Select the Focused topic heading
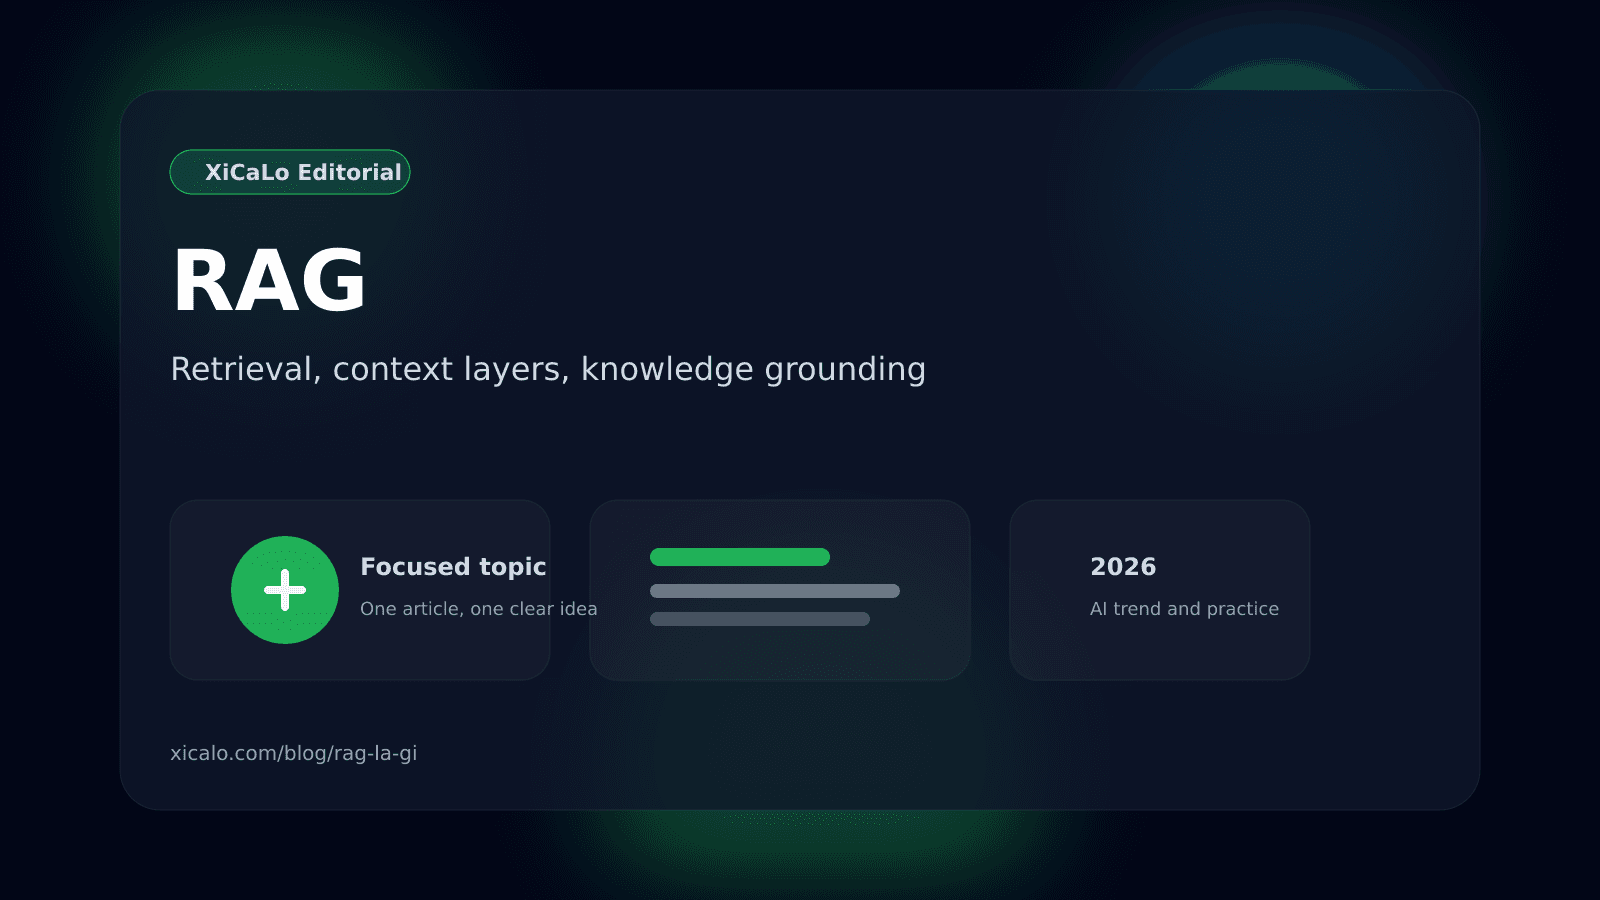The height and width of the screenshot is (900, 1600). tap(453, 567)
